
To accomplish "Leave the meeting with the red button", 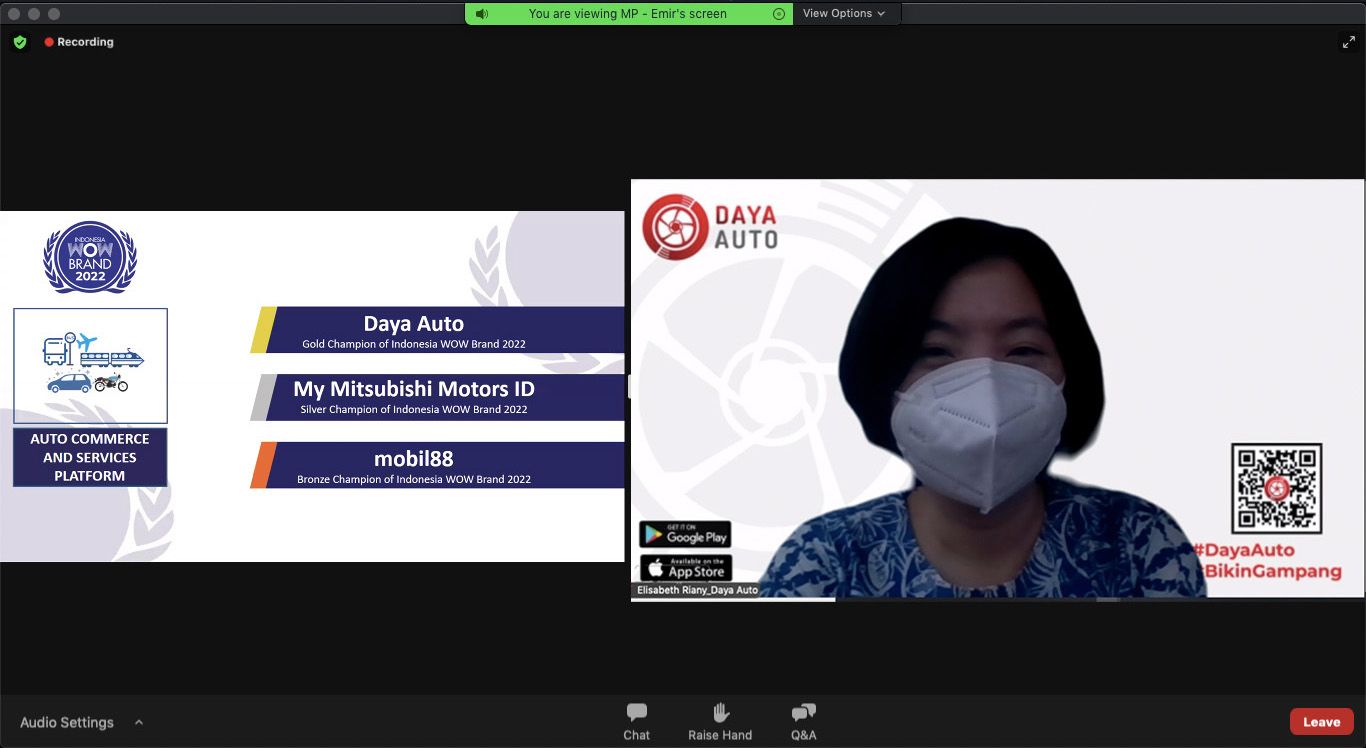I will 1320,722.
